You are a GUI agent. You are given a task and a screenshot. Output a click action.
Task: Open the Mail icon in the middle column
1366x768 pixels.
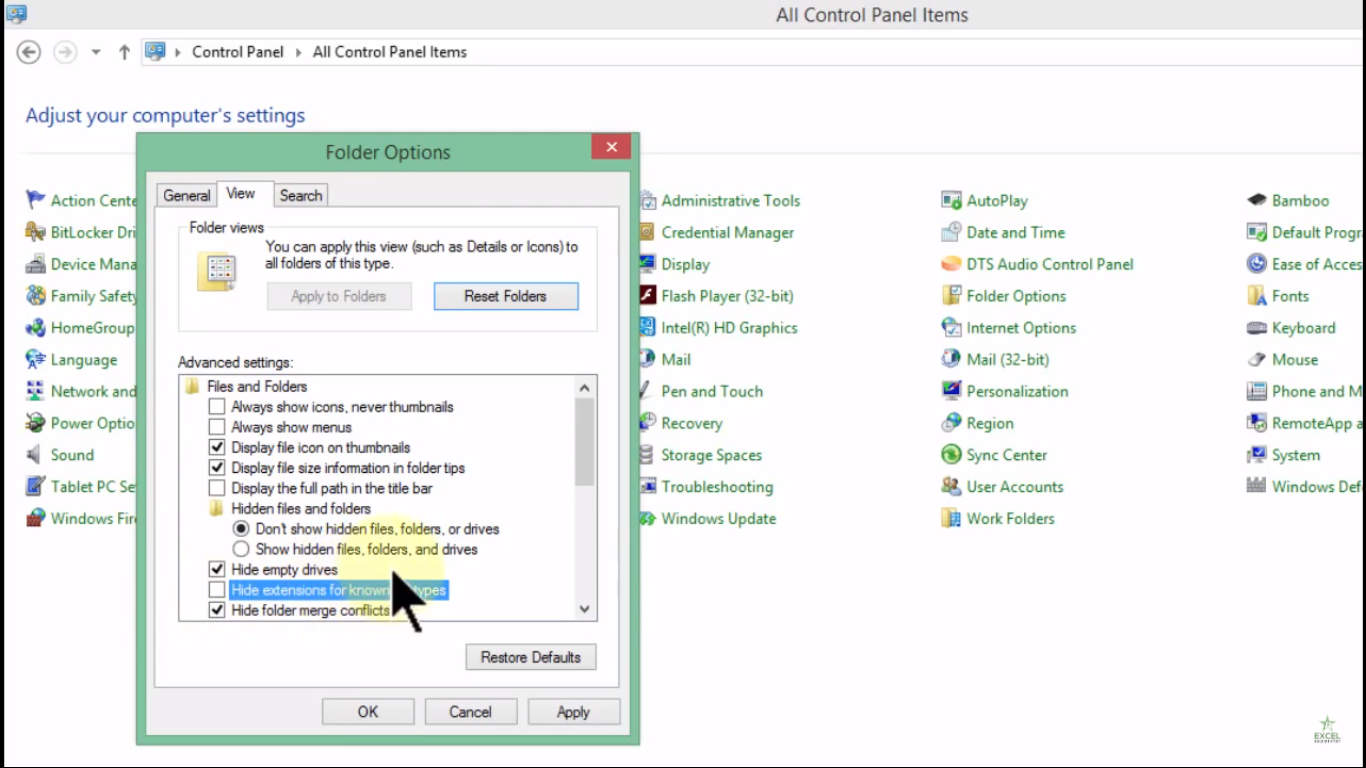666,359
